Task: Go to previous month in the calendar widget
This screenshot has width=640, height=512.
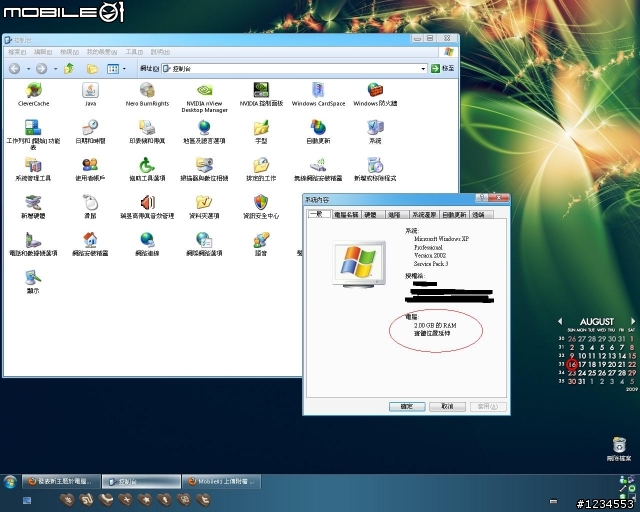Action: coord(560,321)
